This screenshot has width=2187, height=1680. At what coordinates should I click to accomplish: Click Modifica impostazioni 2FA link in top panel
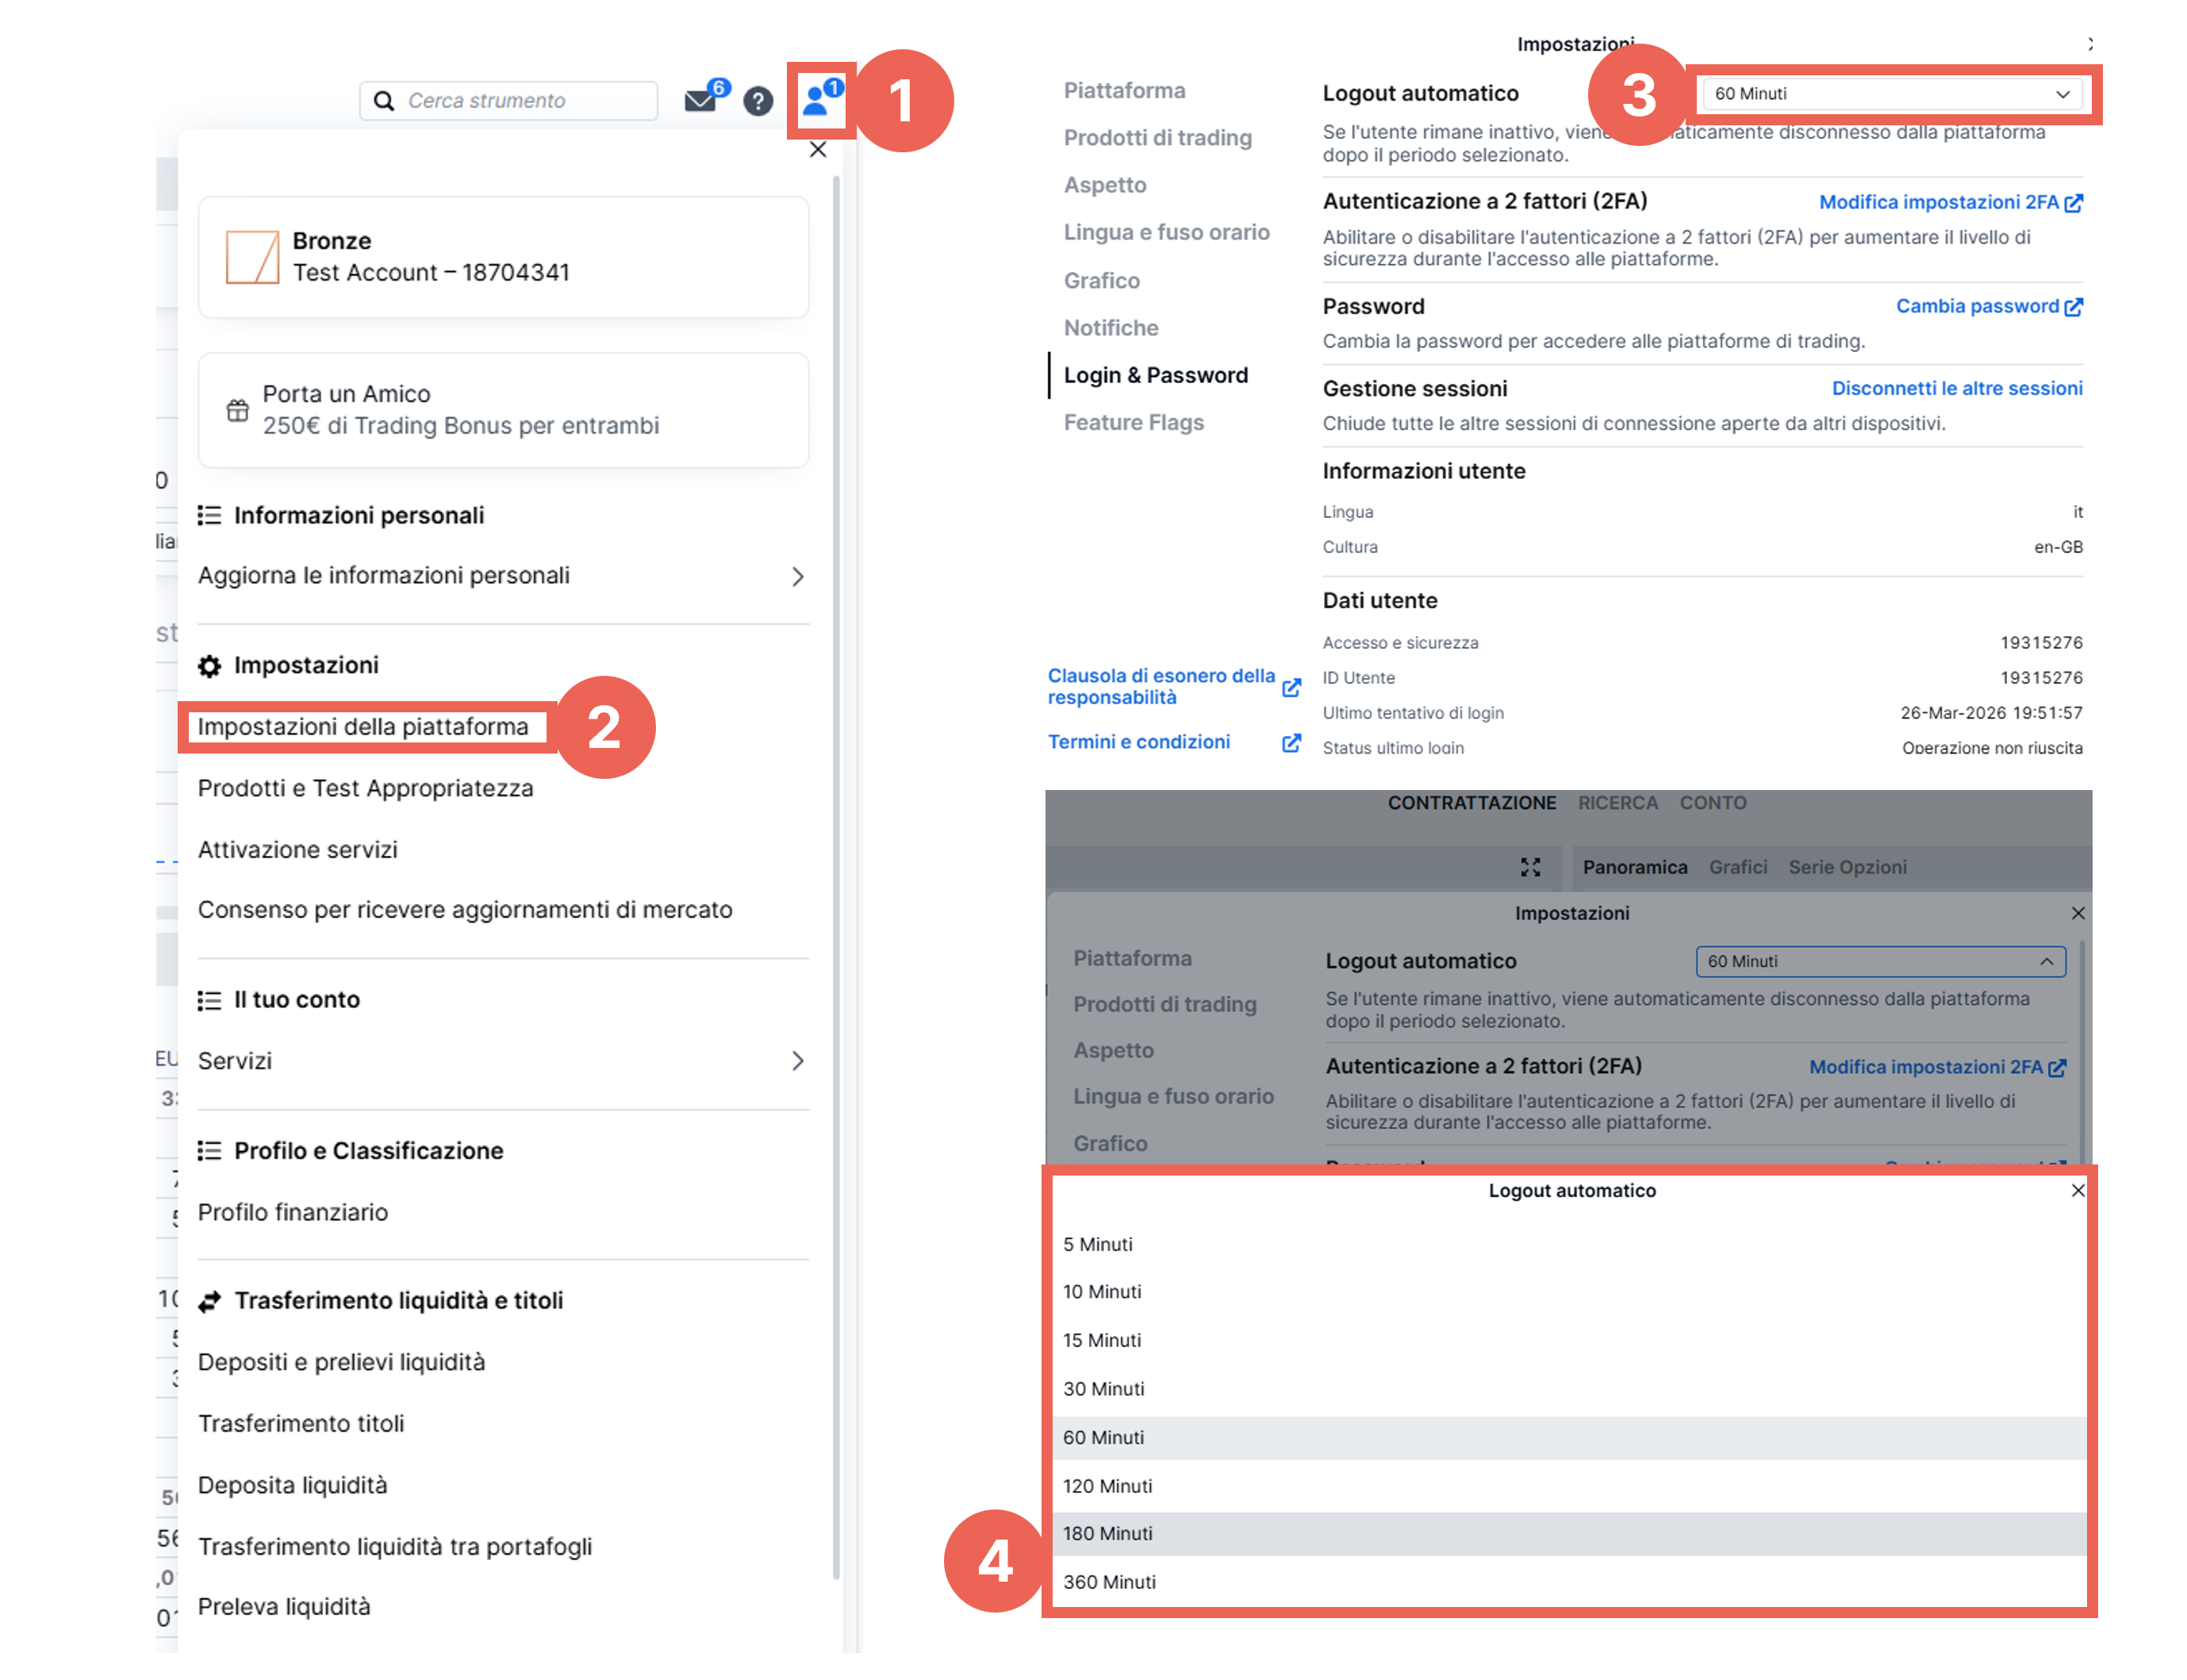(1938, 202)
